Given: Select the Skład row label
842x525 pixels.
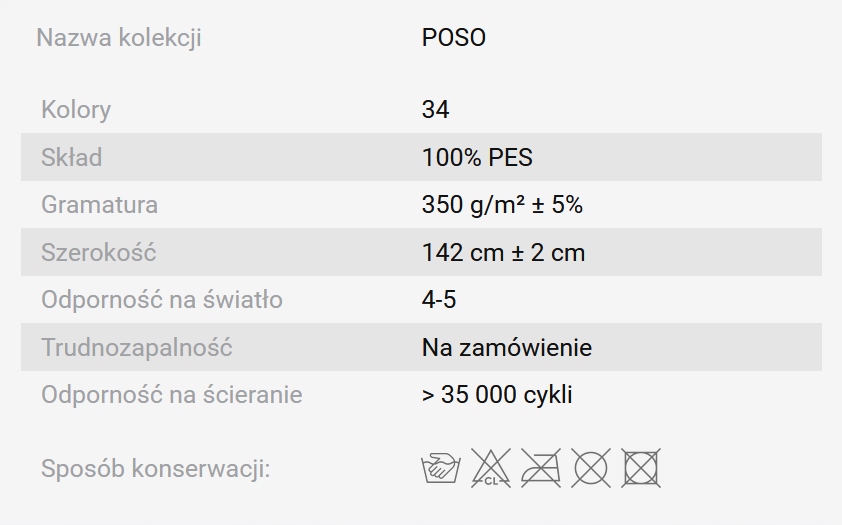Looking at the screenshot, I should point(71,157).
